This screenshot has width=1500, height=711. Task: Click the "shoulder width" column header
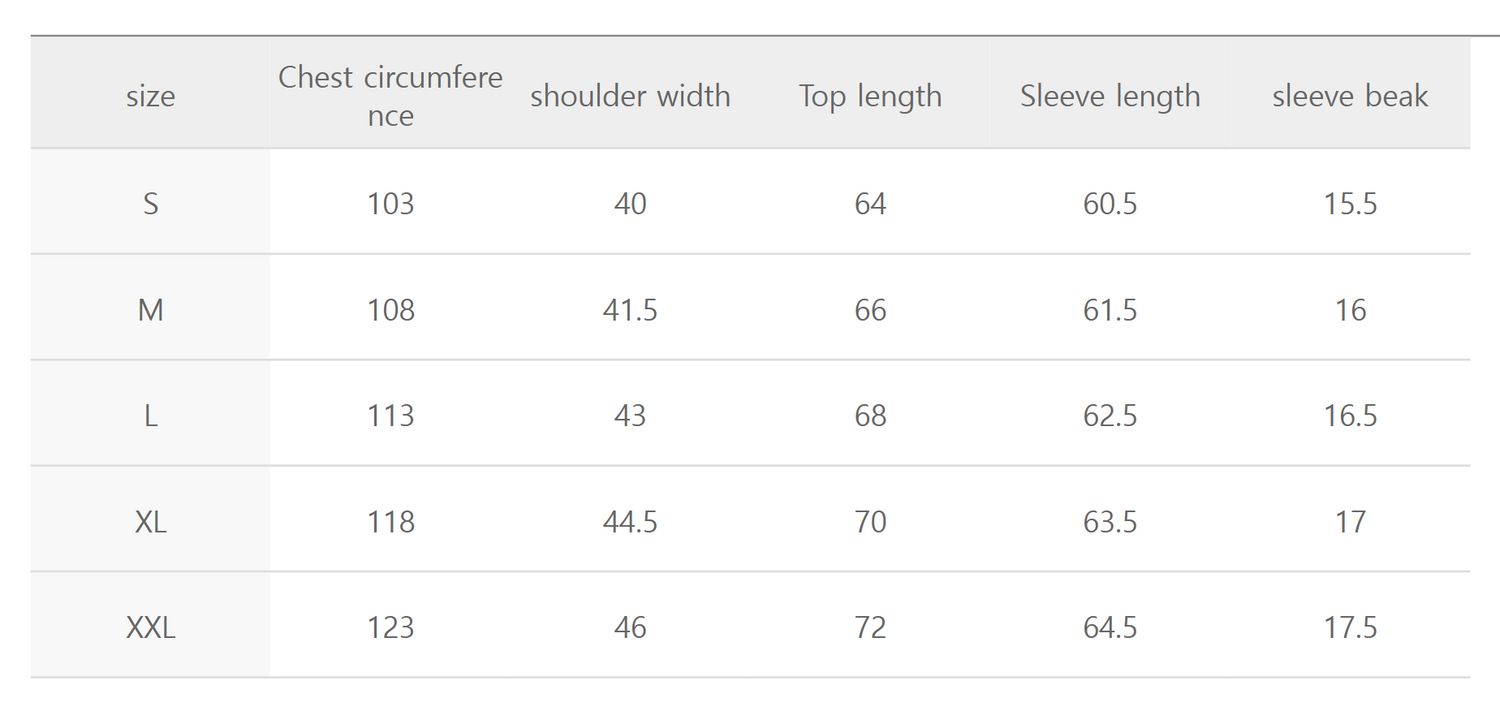(x=630, y=96)
